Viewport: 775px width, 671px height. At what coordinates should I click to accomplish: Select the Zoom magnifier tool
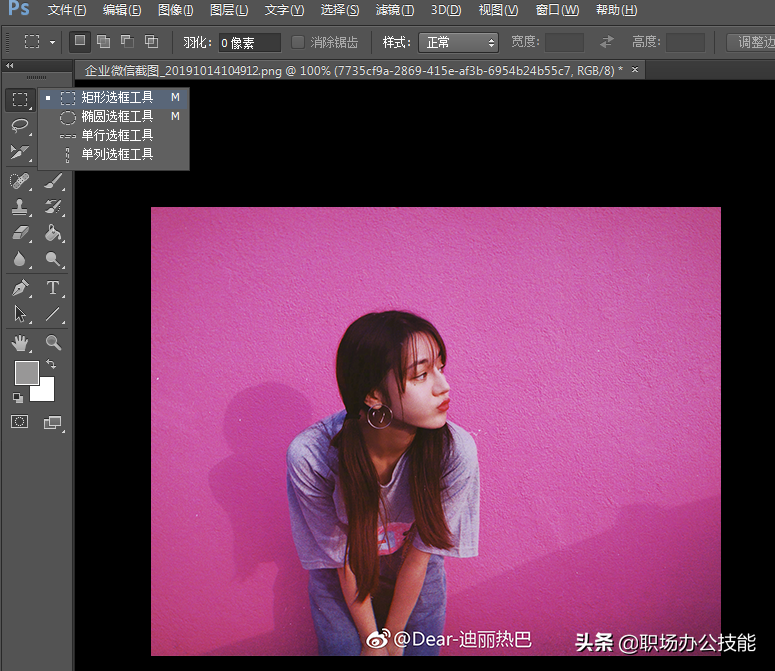click(x=53, y=342)
